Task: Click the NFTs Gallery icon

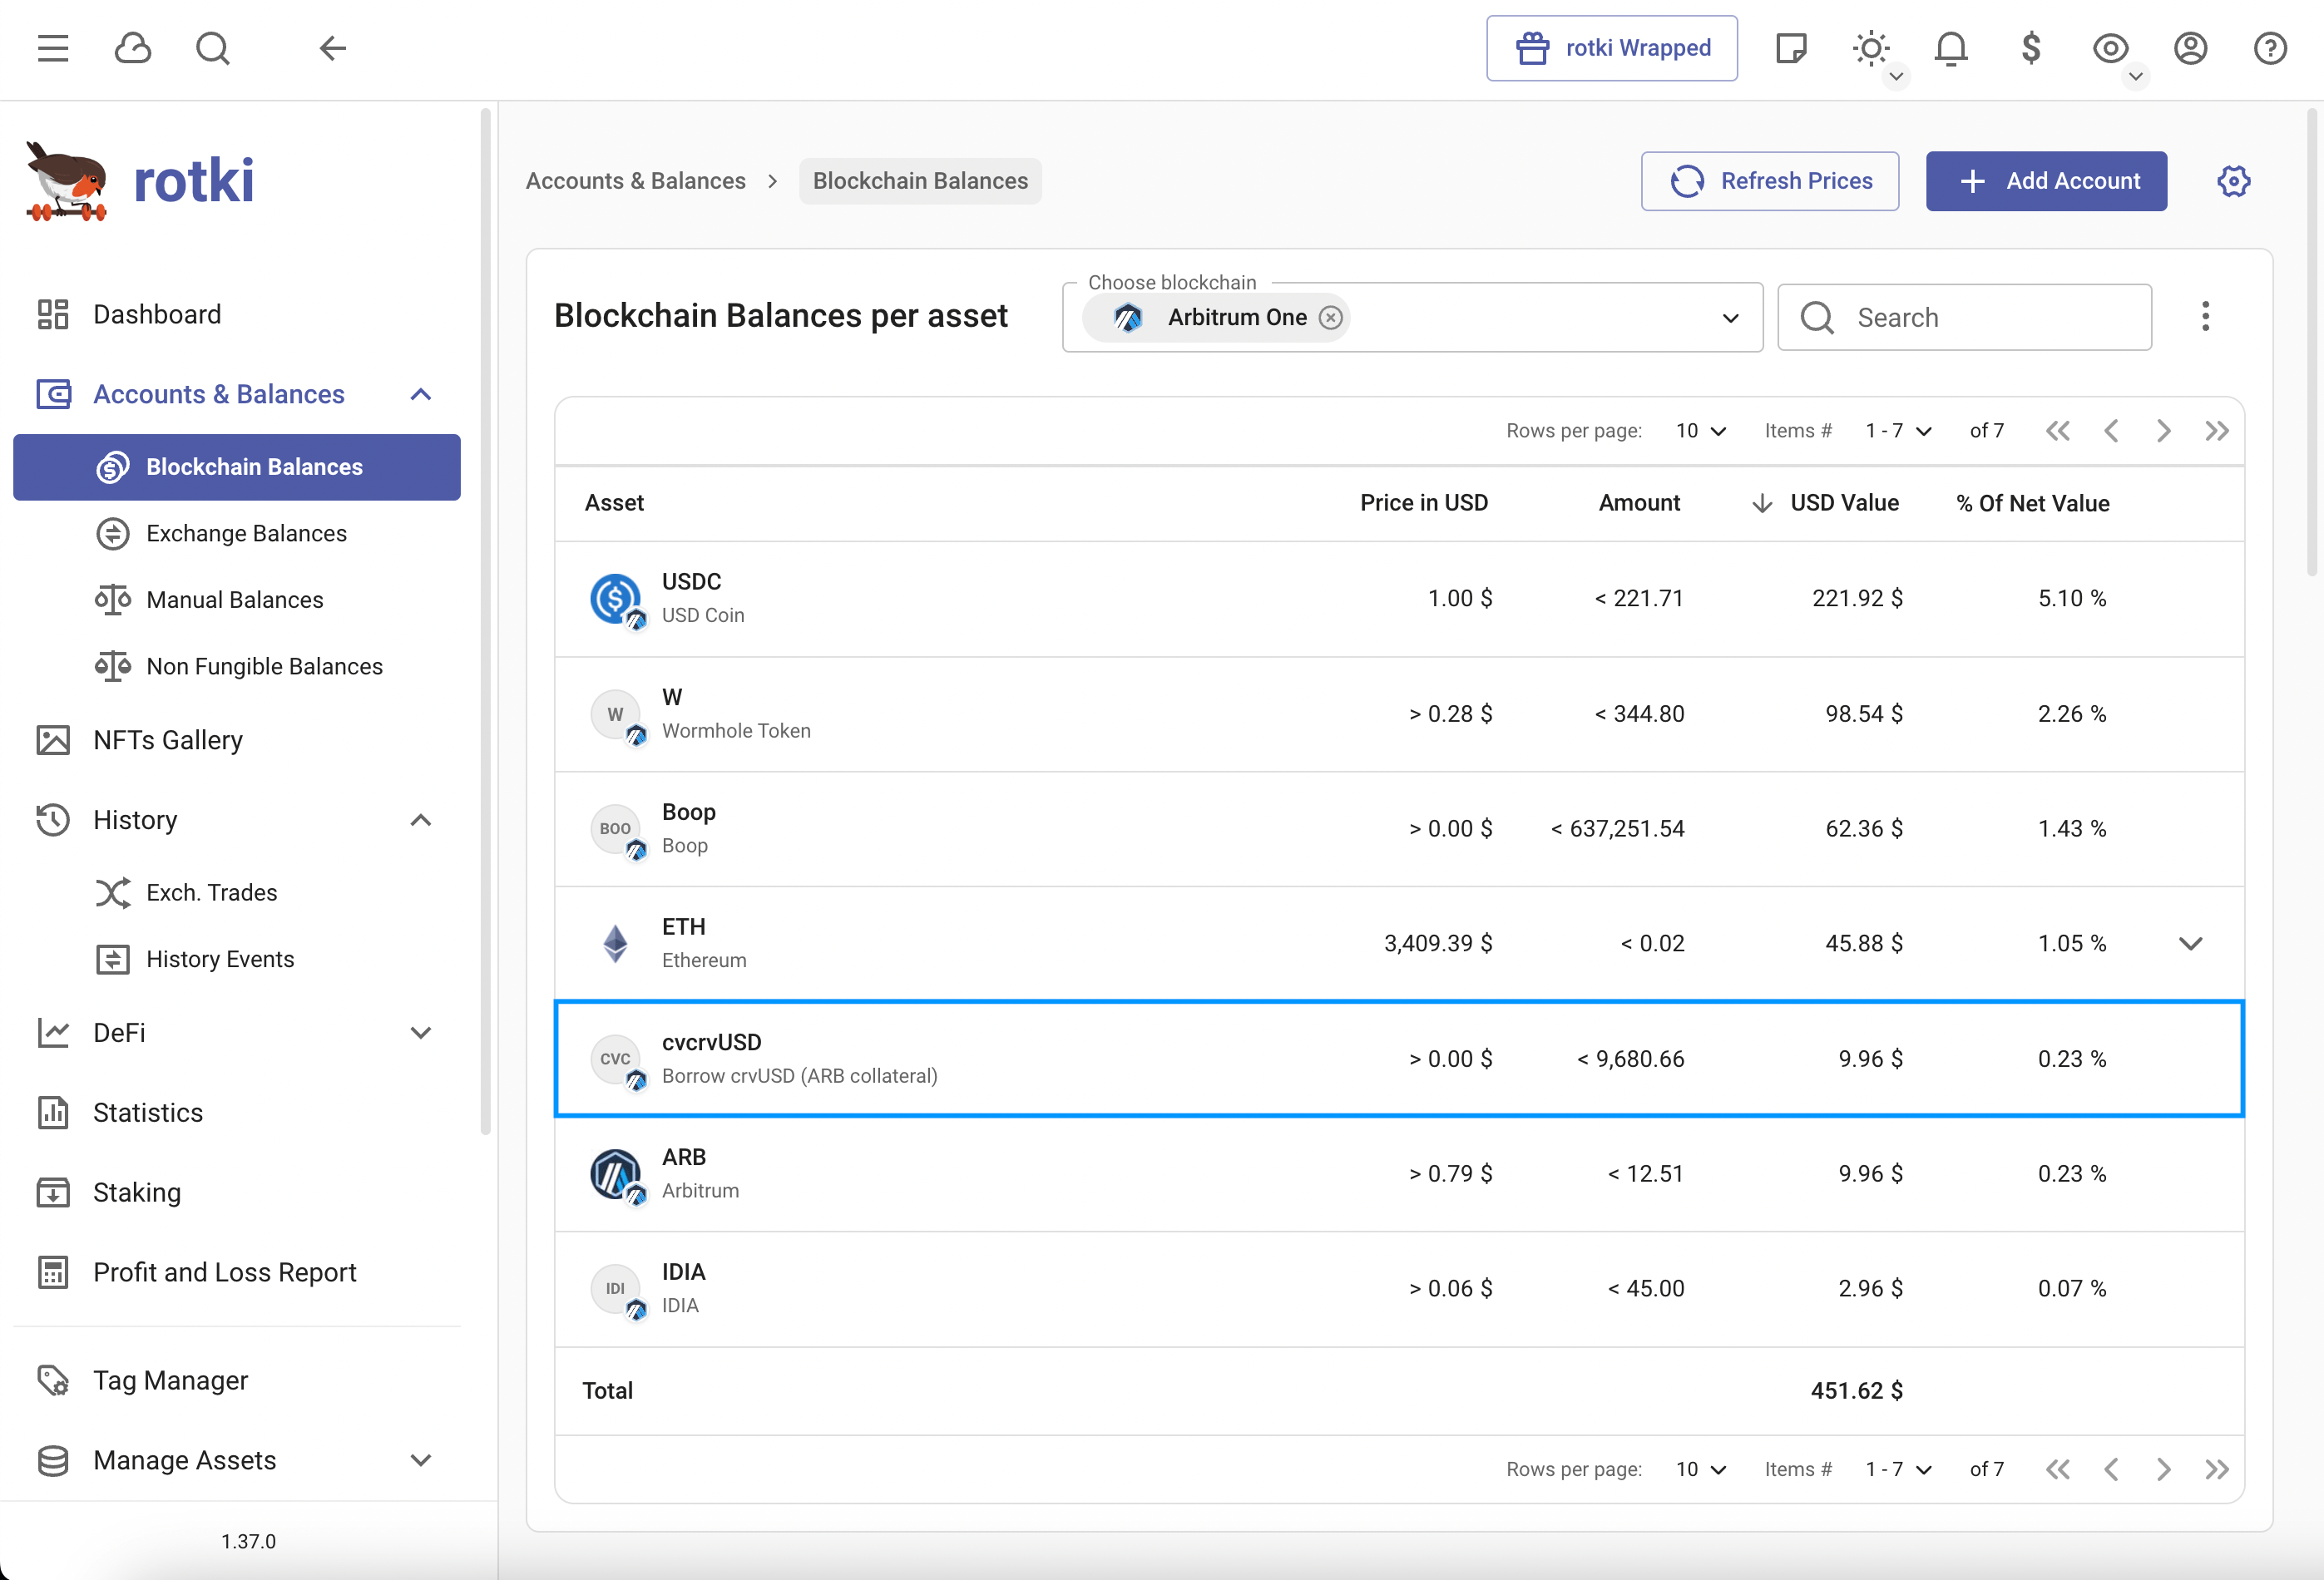Action: tap(53, 741)
